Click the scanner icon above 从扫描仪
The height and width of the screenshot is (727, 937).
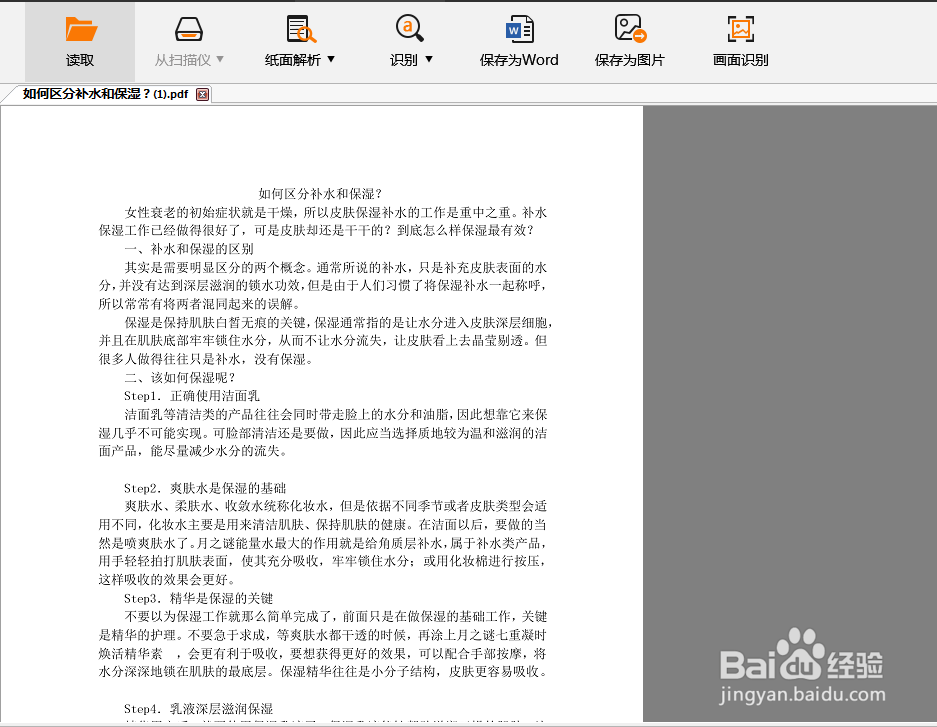[x=189, y=29]
